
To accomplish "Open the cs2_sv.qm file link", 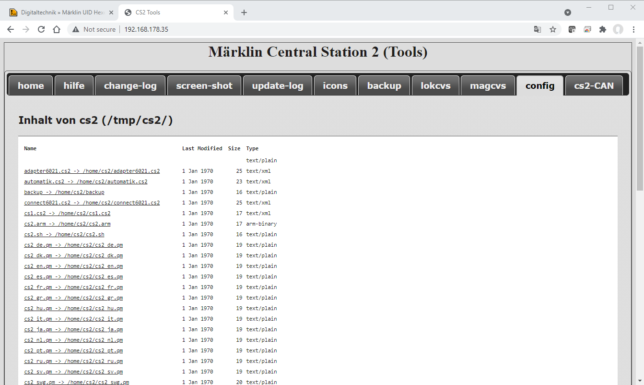I will pyautogui.click(x=73, y=372).
